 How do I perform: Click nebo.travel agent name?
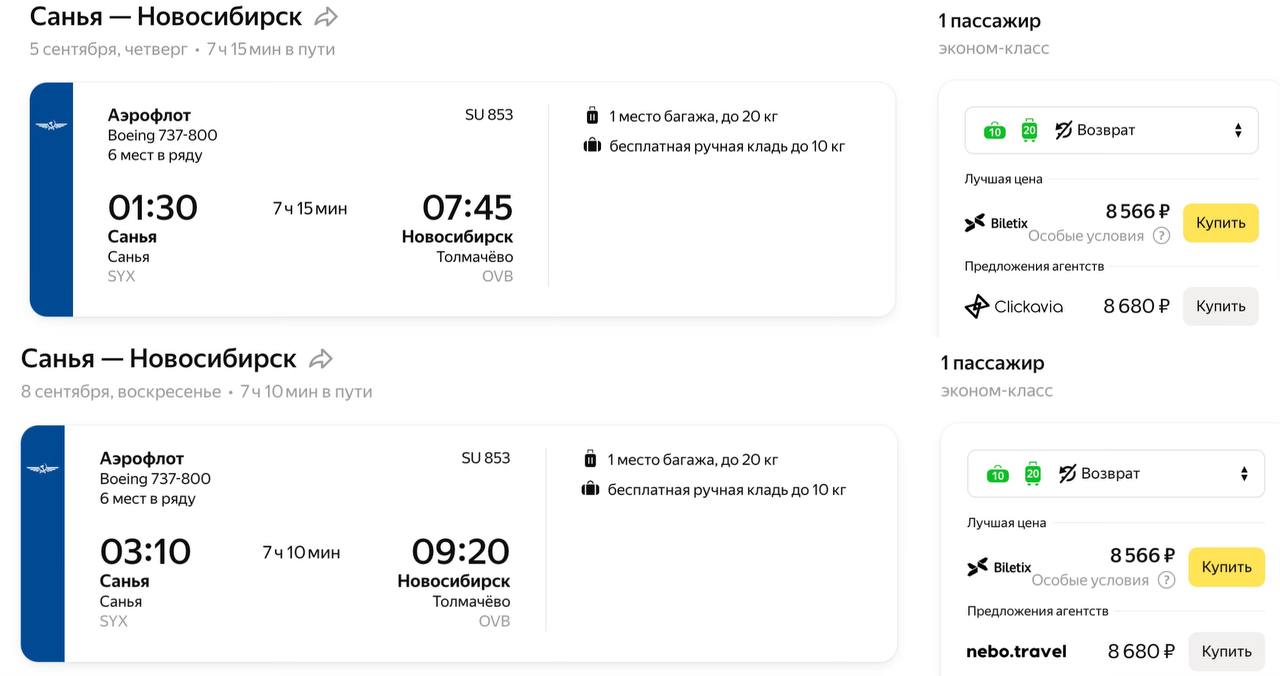click(1016, 651)
